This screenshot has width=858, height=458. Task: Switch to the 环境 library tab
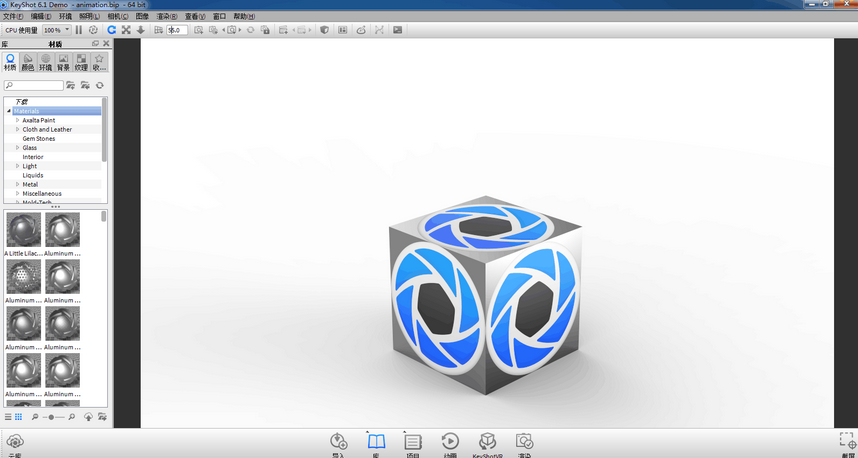pos(45,62)
